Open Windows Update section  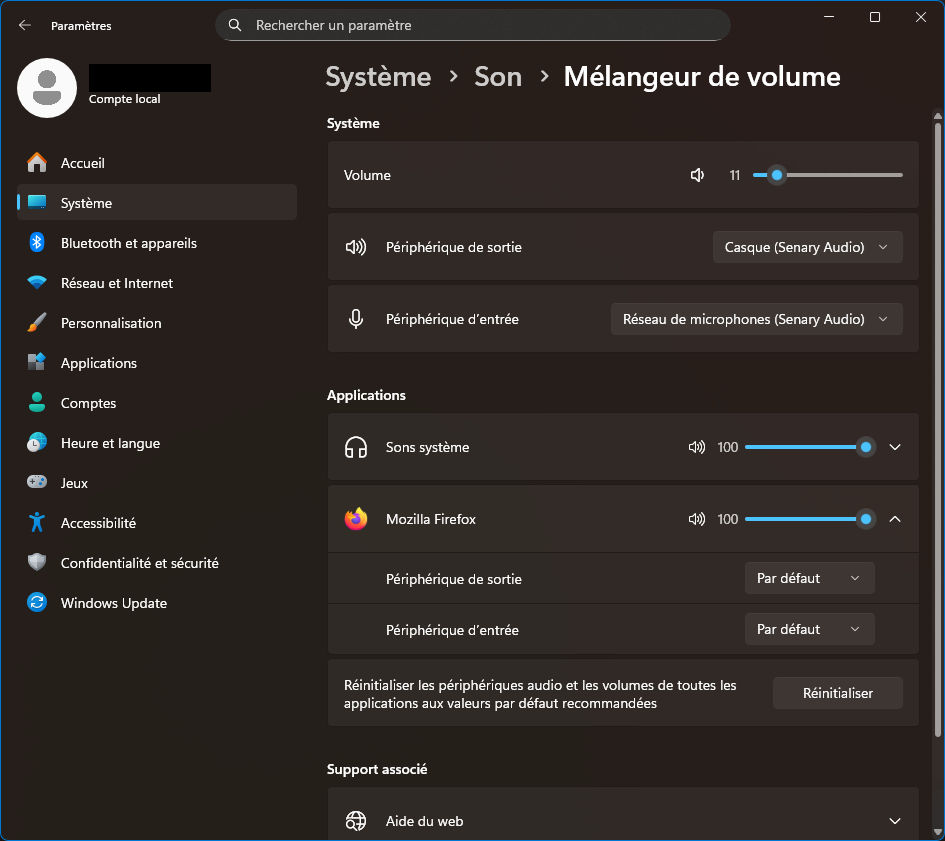(x=113, y=603)
